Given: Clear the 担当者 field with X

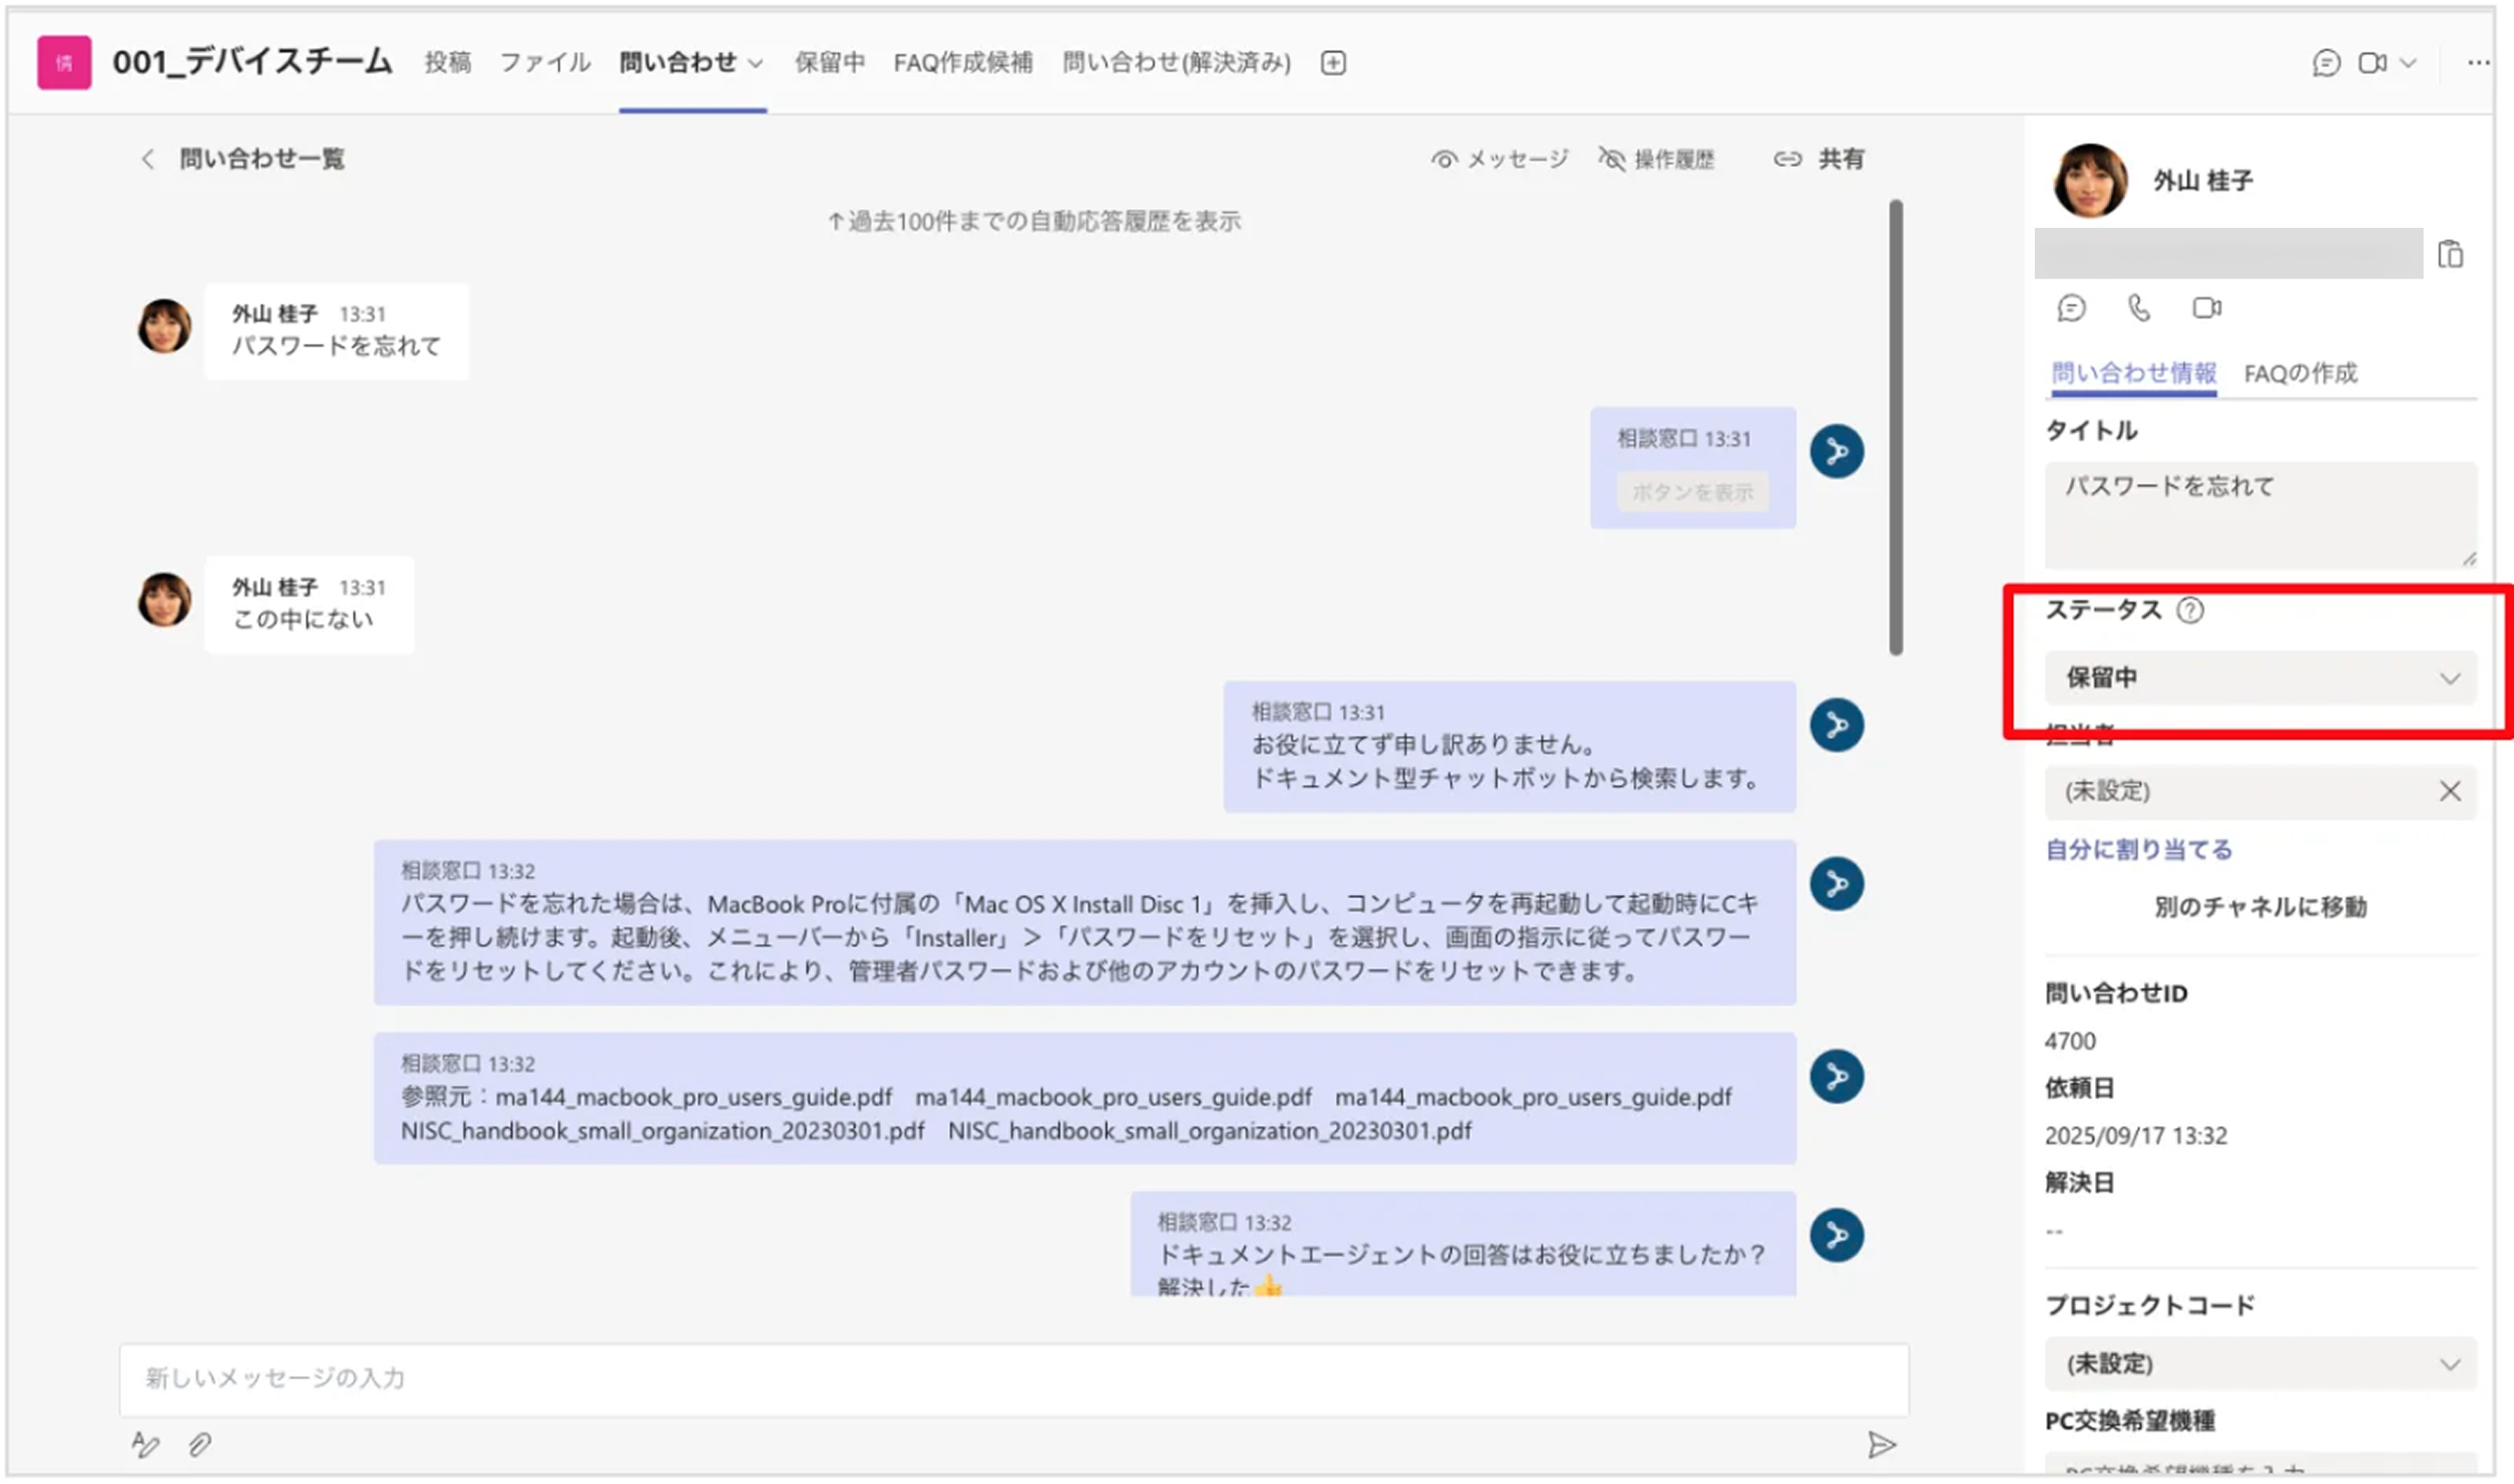Looking at the screenshot, I should coord(2449,792).
